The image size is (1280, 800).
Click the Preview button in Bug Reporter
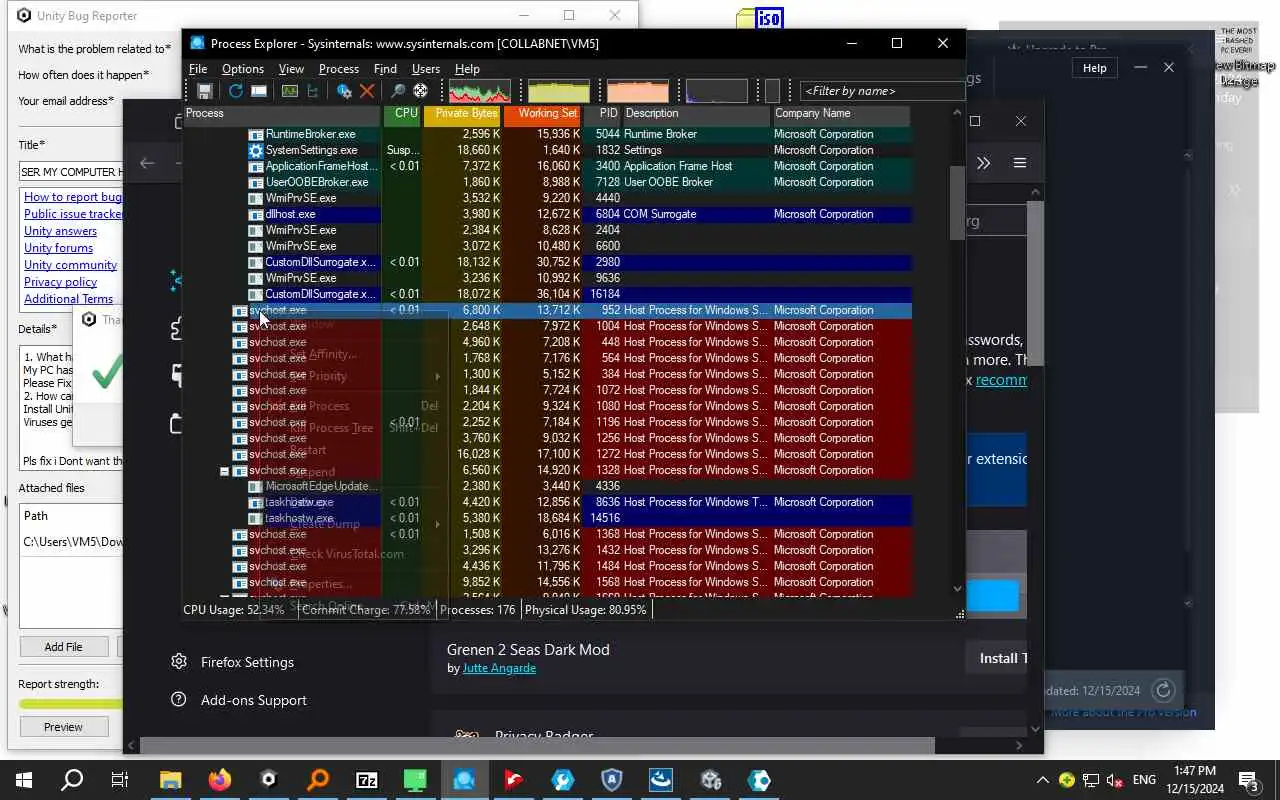pos(63,727)
